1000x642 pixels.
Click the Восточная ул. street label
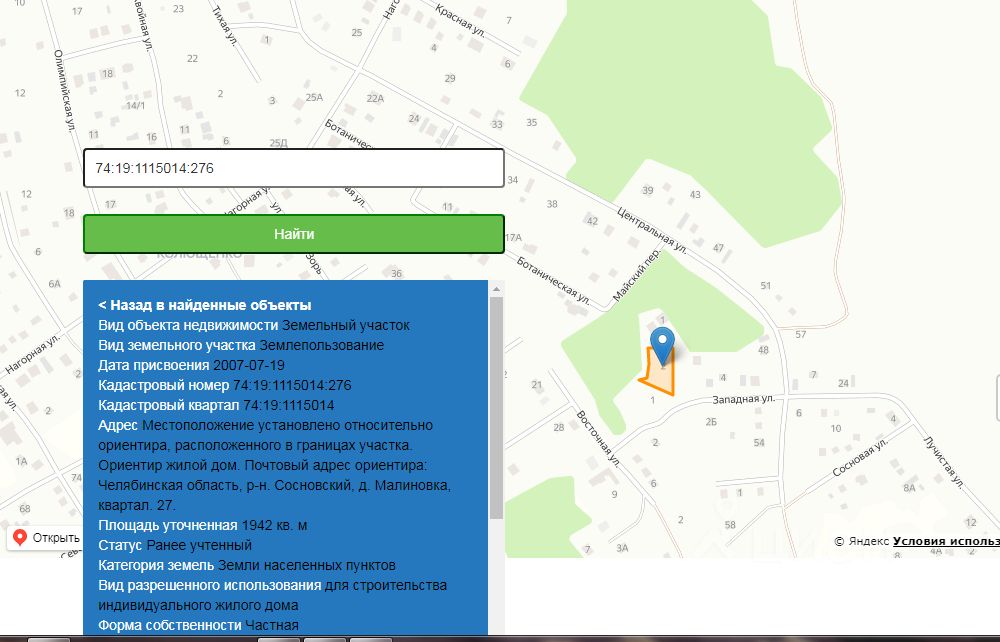pyautogui.click(x=599, y=437)
